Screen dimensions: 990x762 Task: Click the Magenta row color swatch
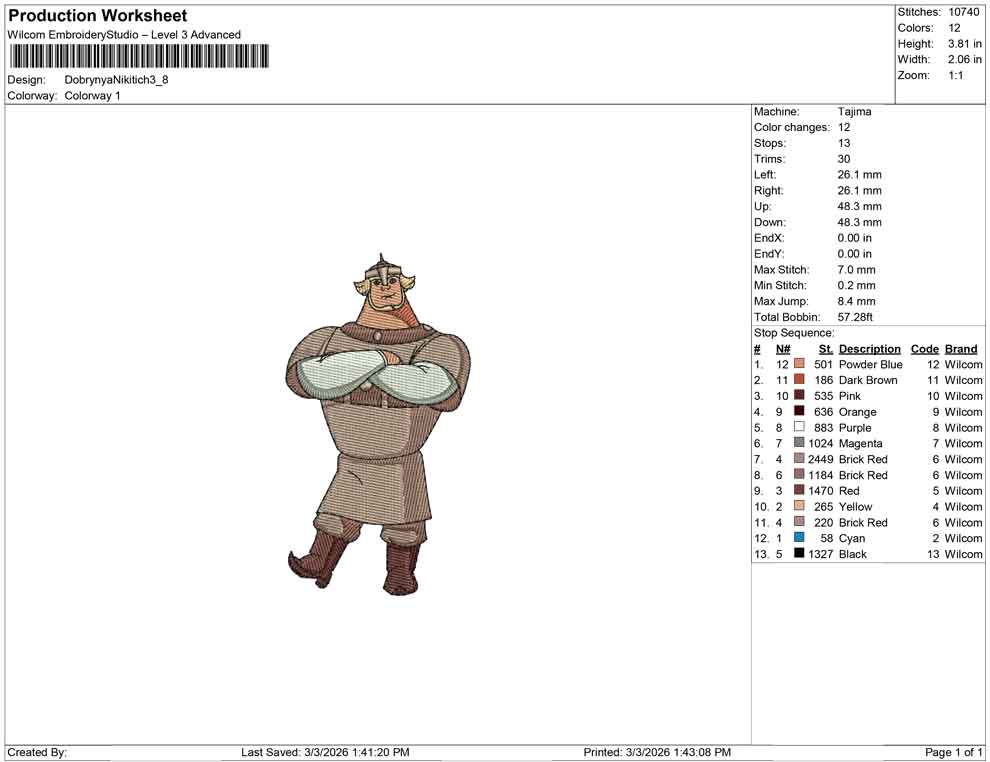799,443
